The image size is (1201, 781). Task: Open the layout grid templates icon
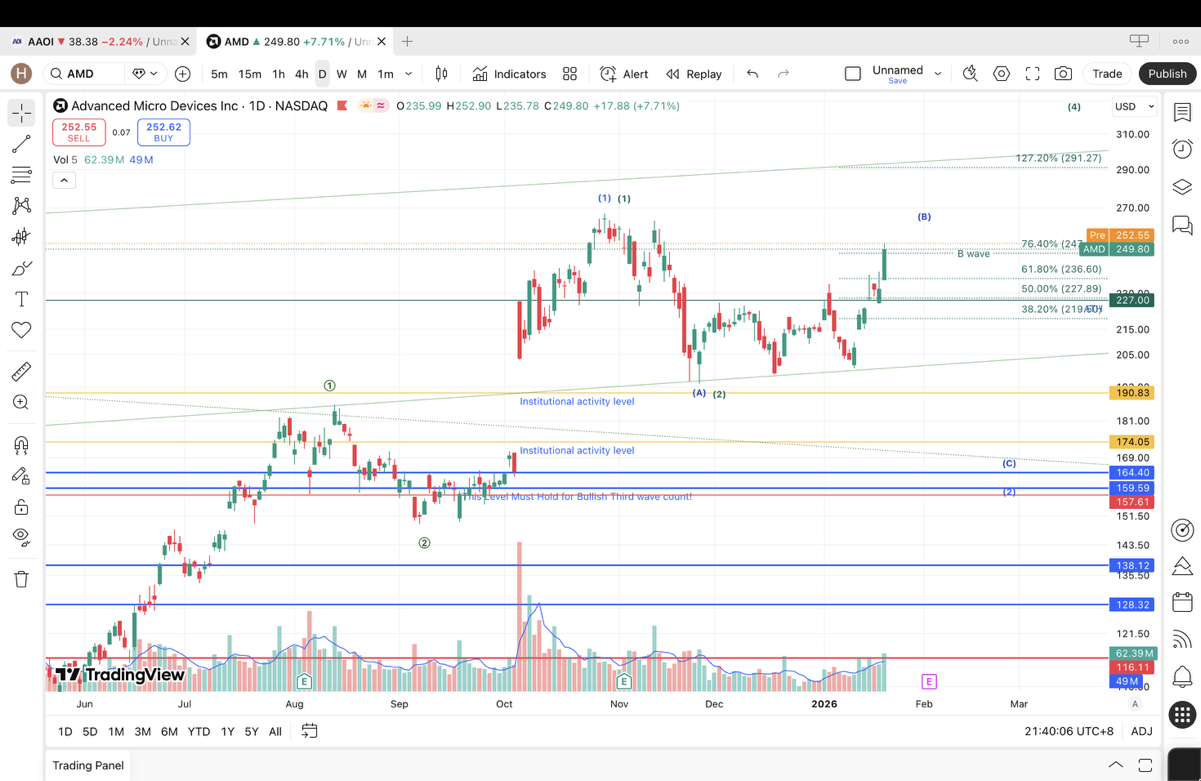[570, 74]
